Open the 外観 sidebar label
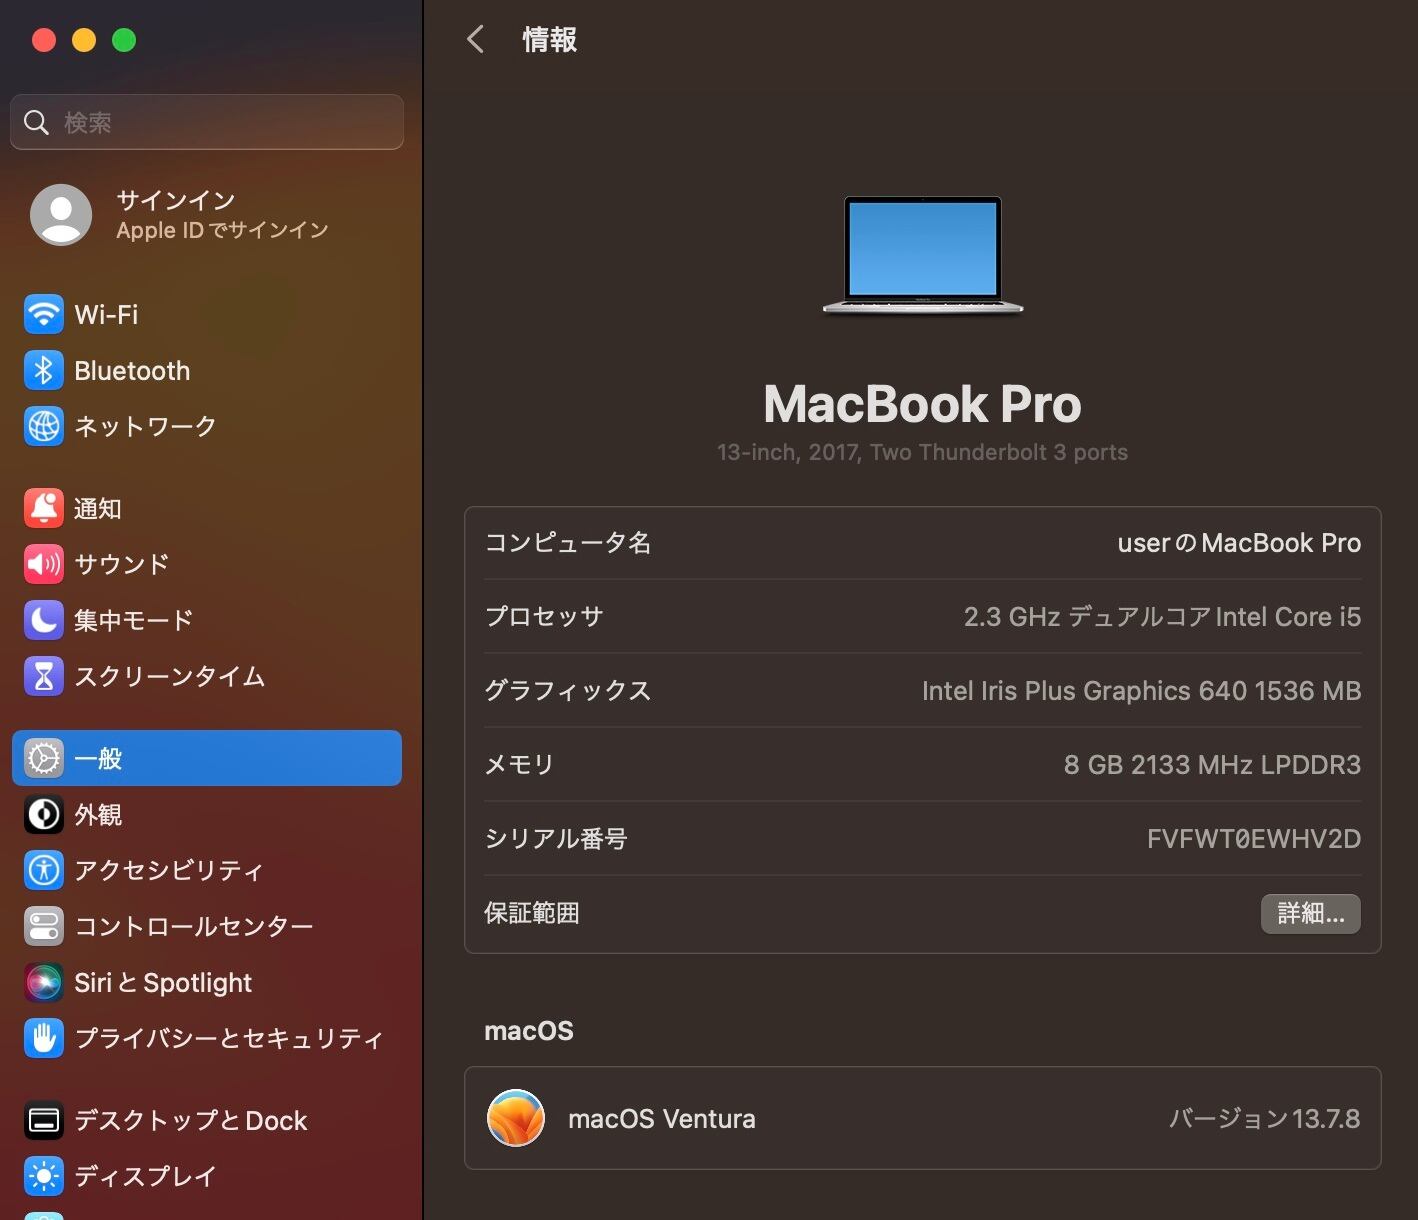 98,814
